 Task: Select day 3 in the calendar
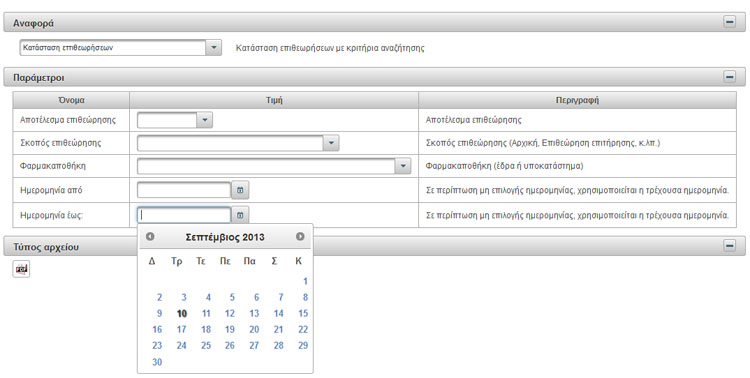tap(184, 297)
